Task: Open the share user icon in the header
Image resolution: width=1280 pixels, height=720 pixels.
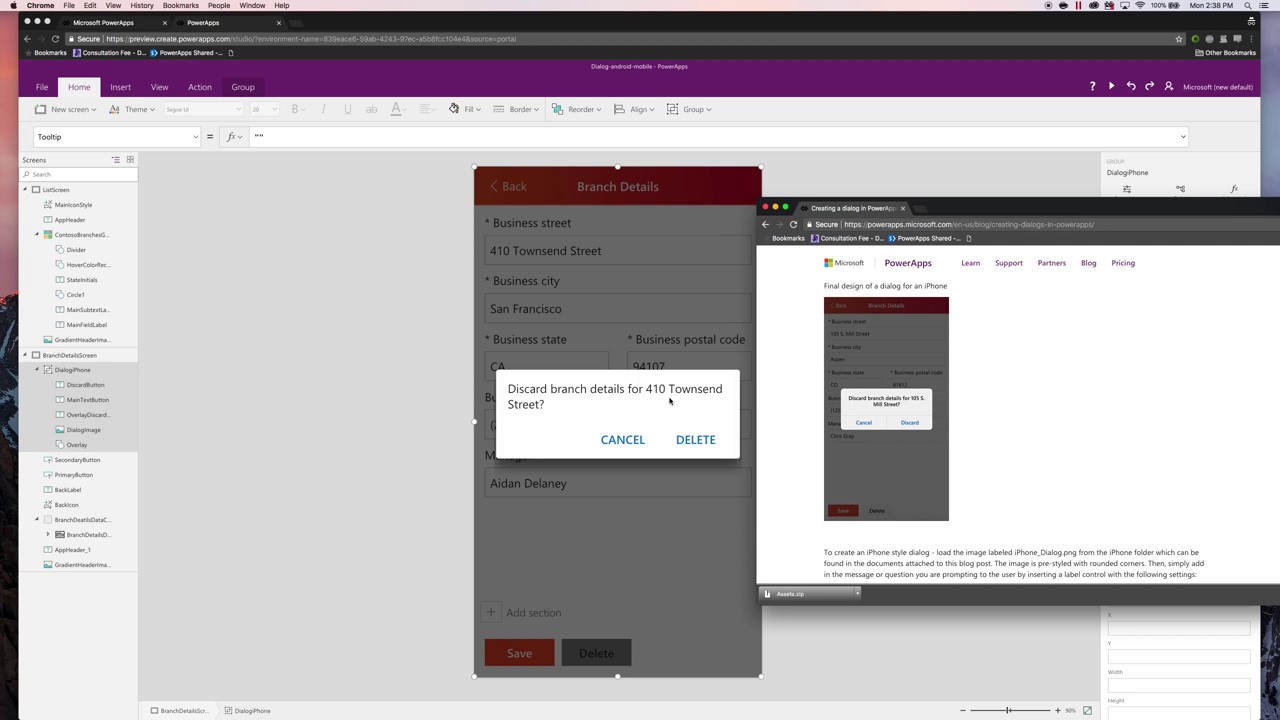Action: (x=1168, y=87)
